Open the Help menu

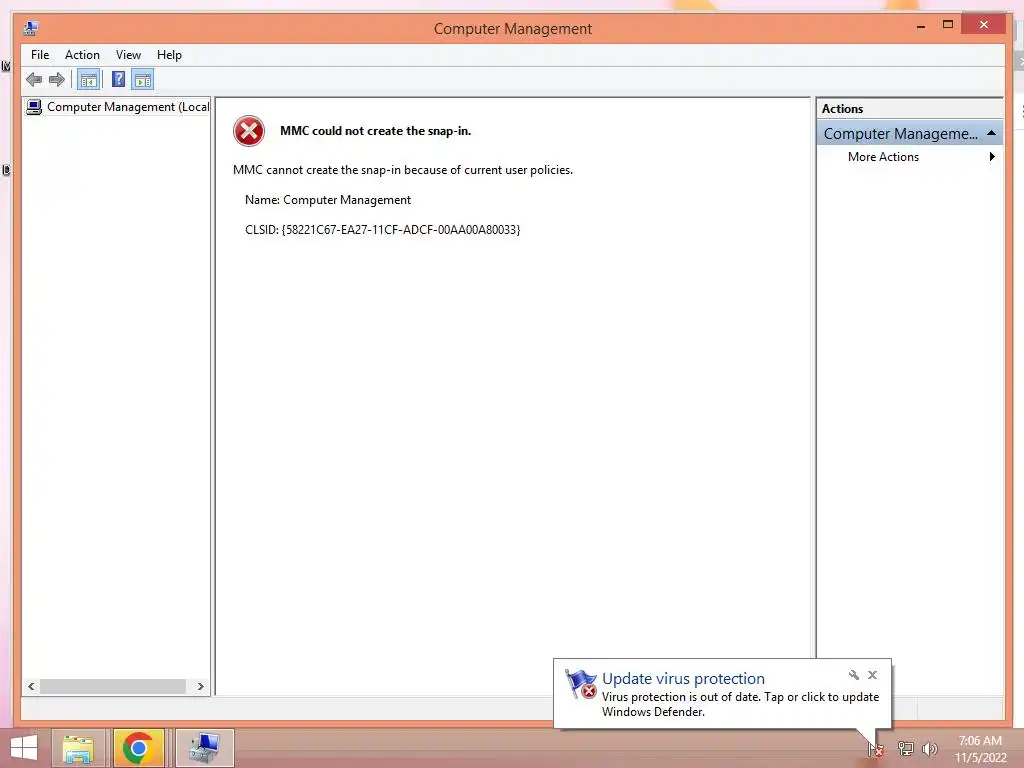coord(169,55)
